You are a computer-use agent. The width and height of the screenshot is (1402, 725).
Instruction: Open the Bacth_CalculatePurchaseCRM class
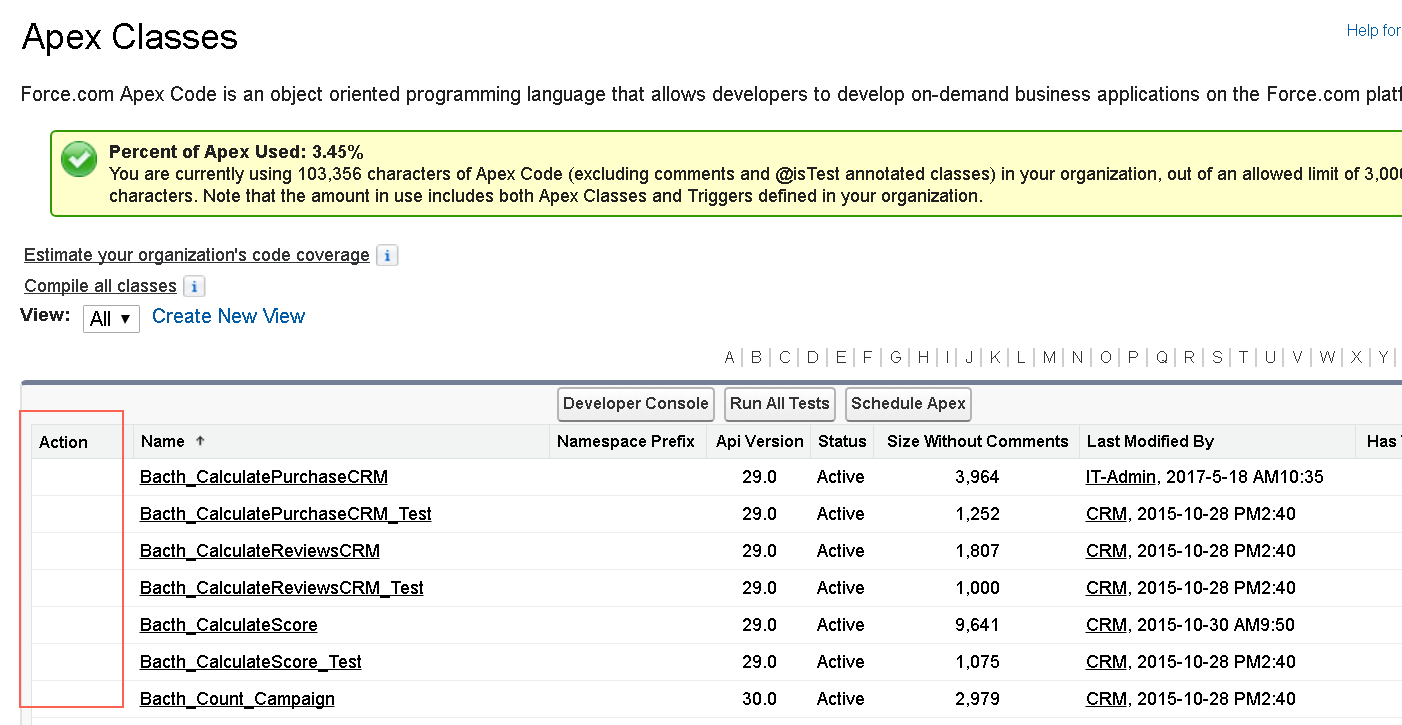(x=263, y=477)
